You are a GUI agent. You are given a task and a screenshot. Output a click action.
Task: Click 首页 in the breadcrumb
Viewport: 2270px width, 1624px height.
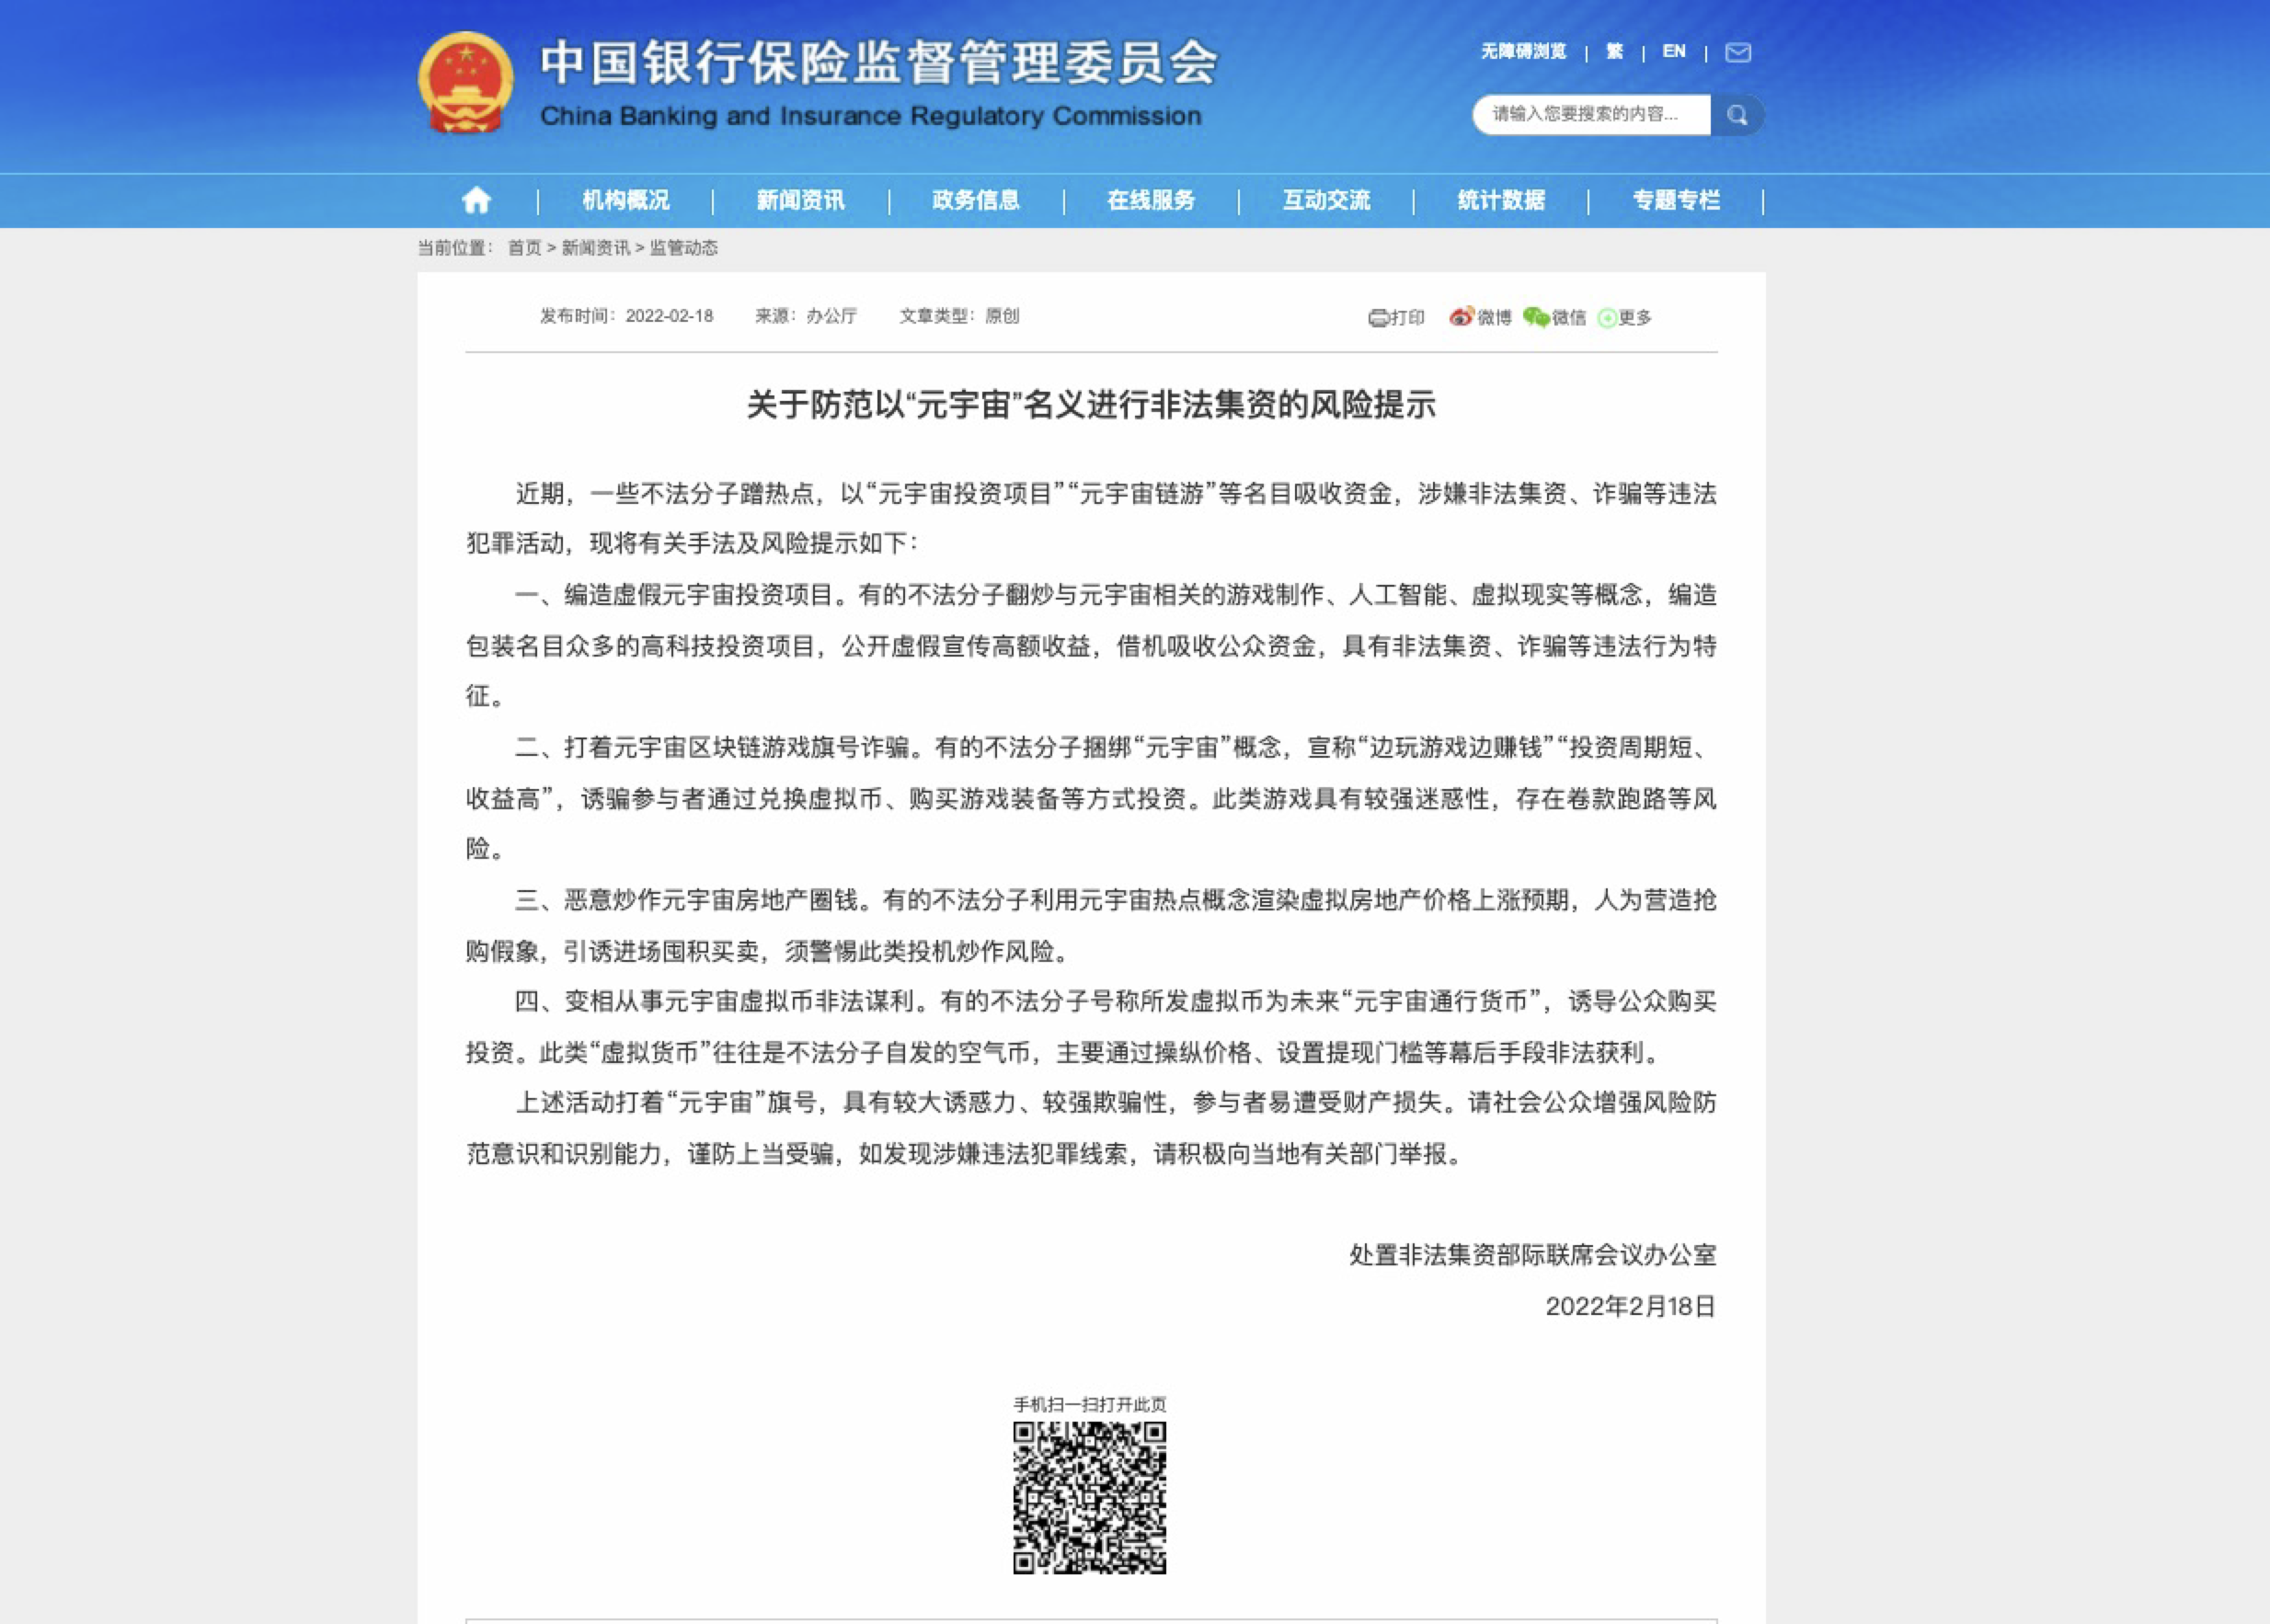tap(524, 248)
